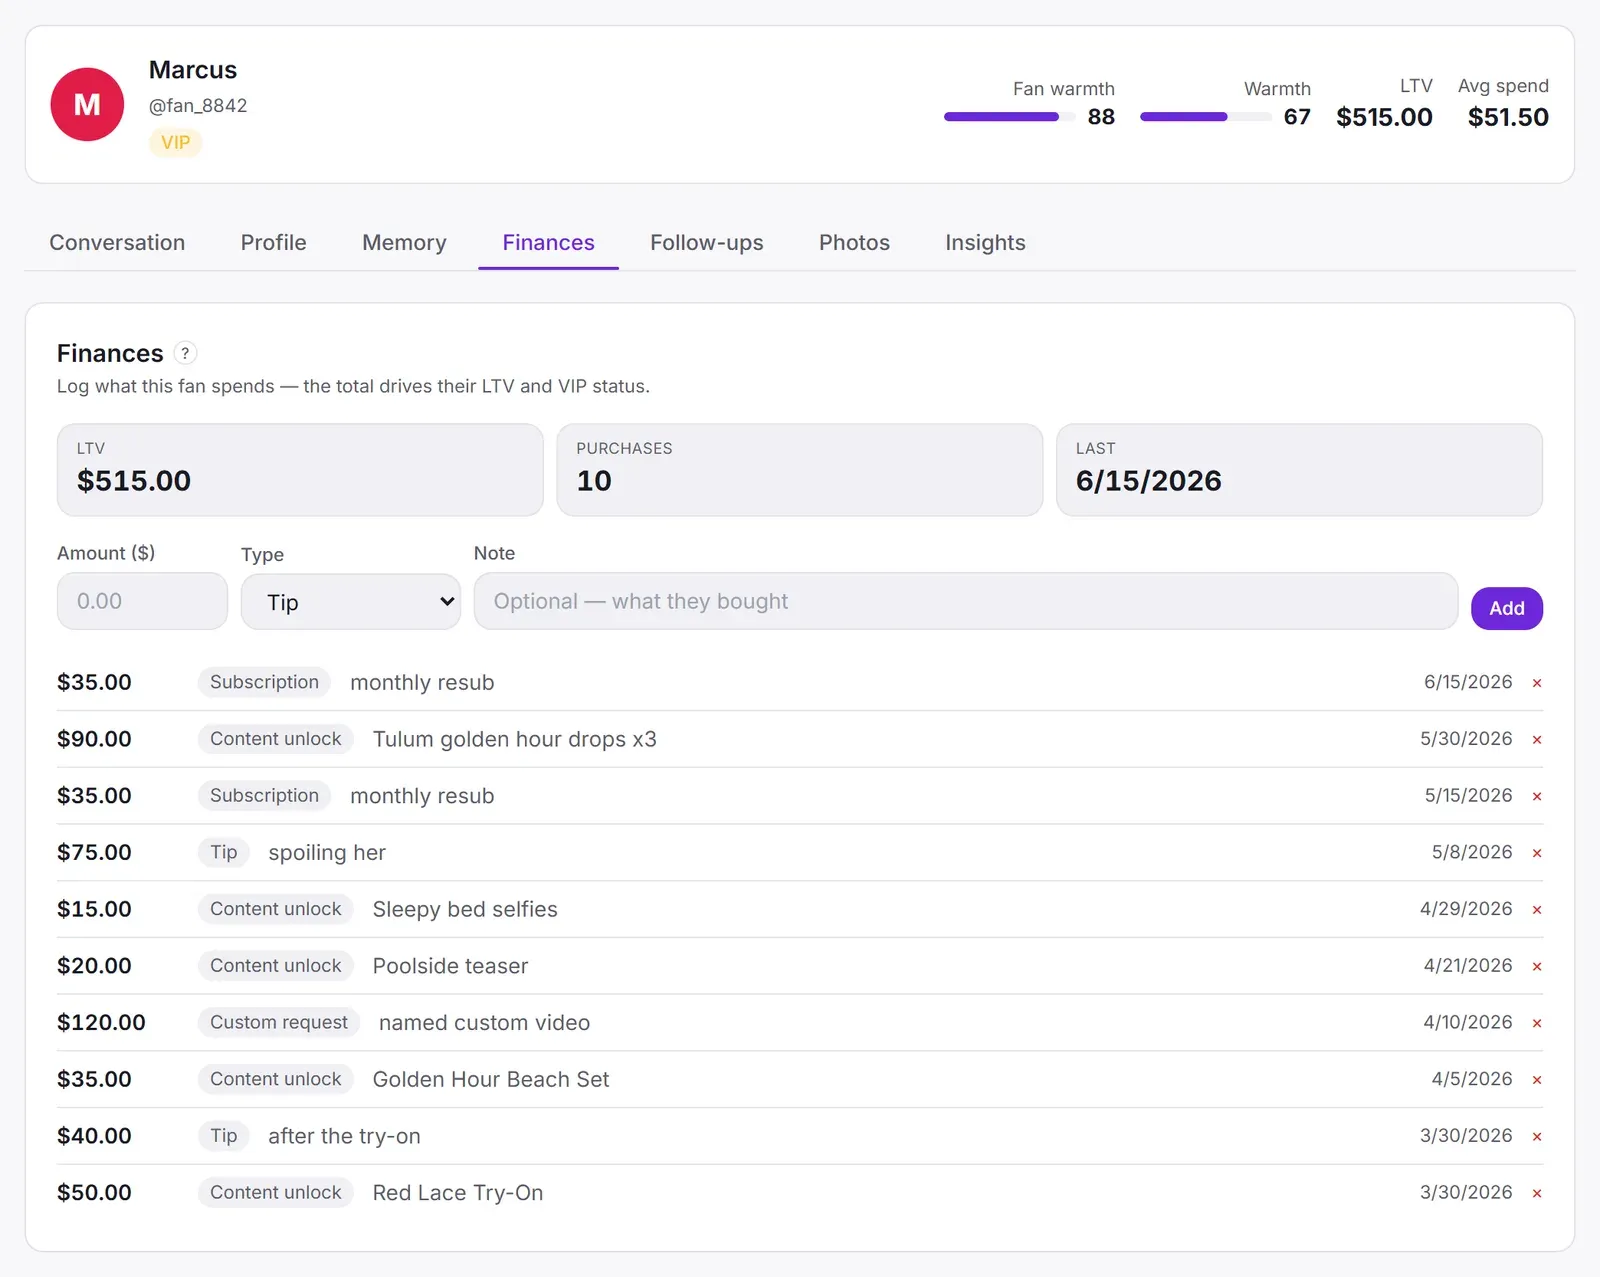The image size is (1600, 1277).
Task: Switch to the Conversation tab
Action: [x=117, y=243]
